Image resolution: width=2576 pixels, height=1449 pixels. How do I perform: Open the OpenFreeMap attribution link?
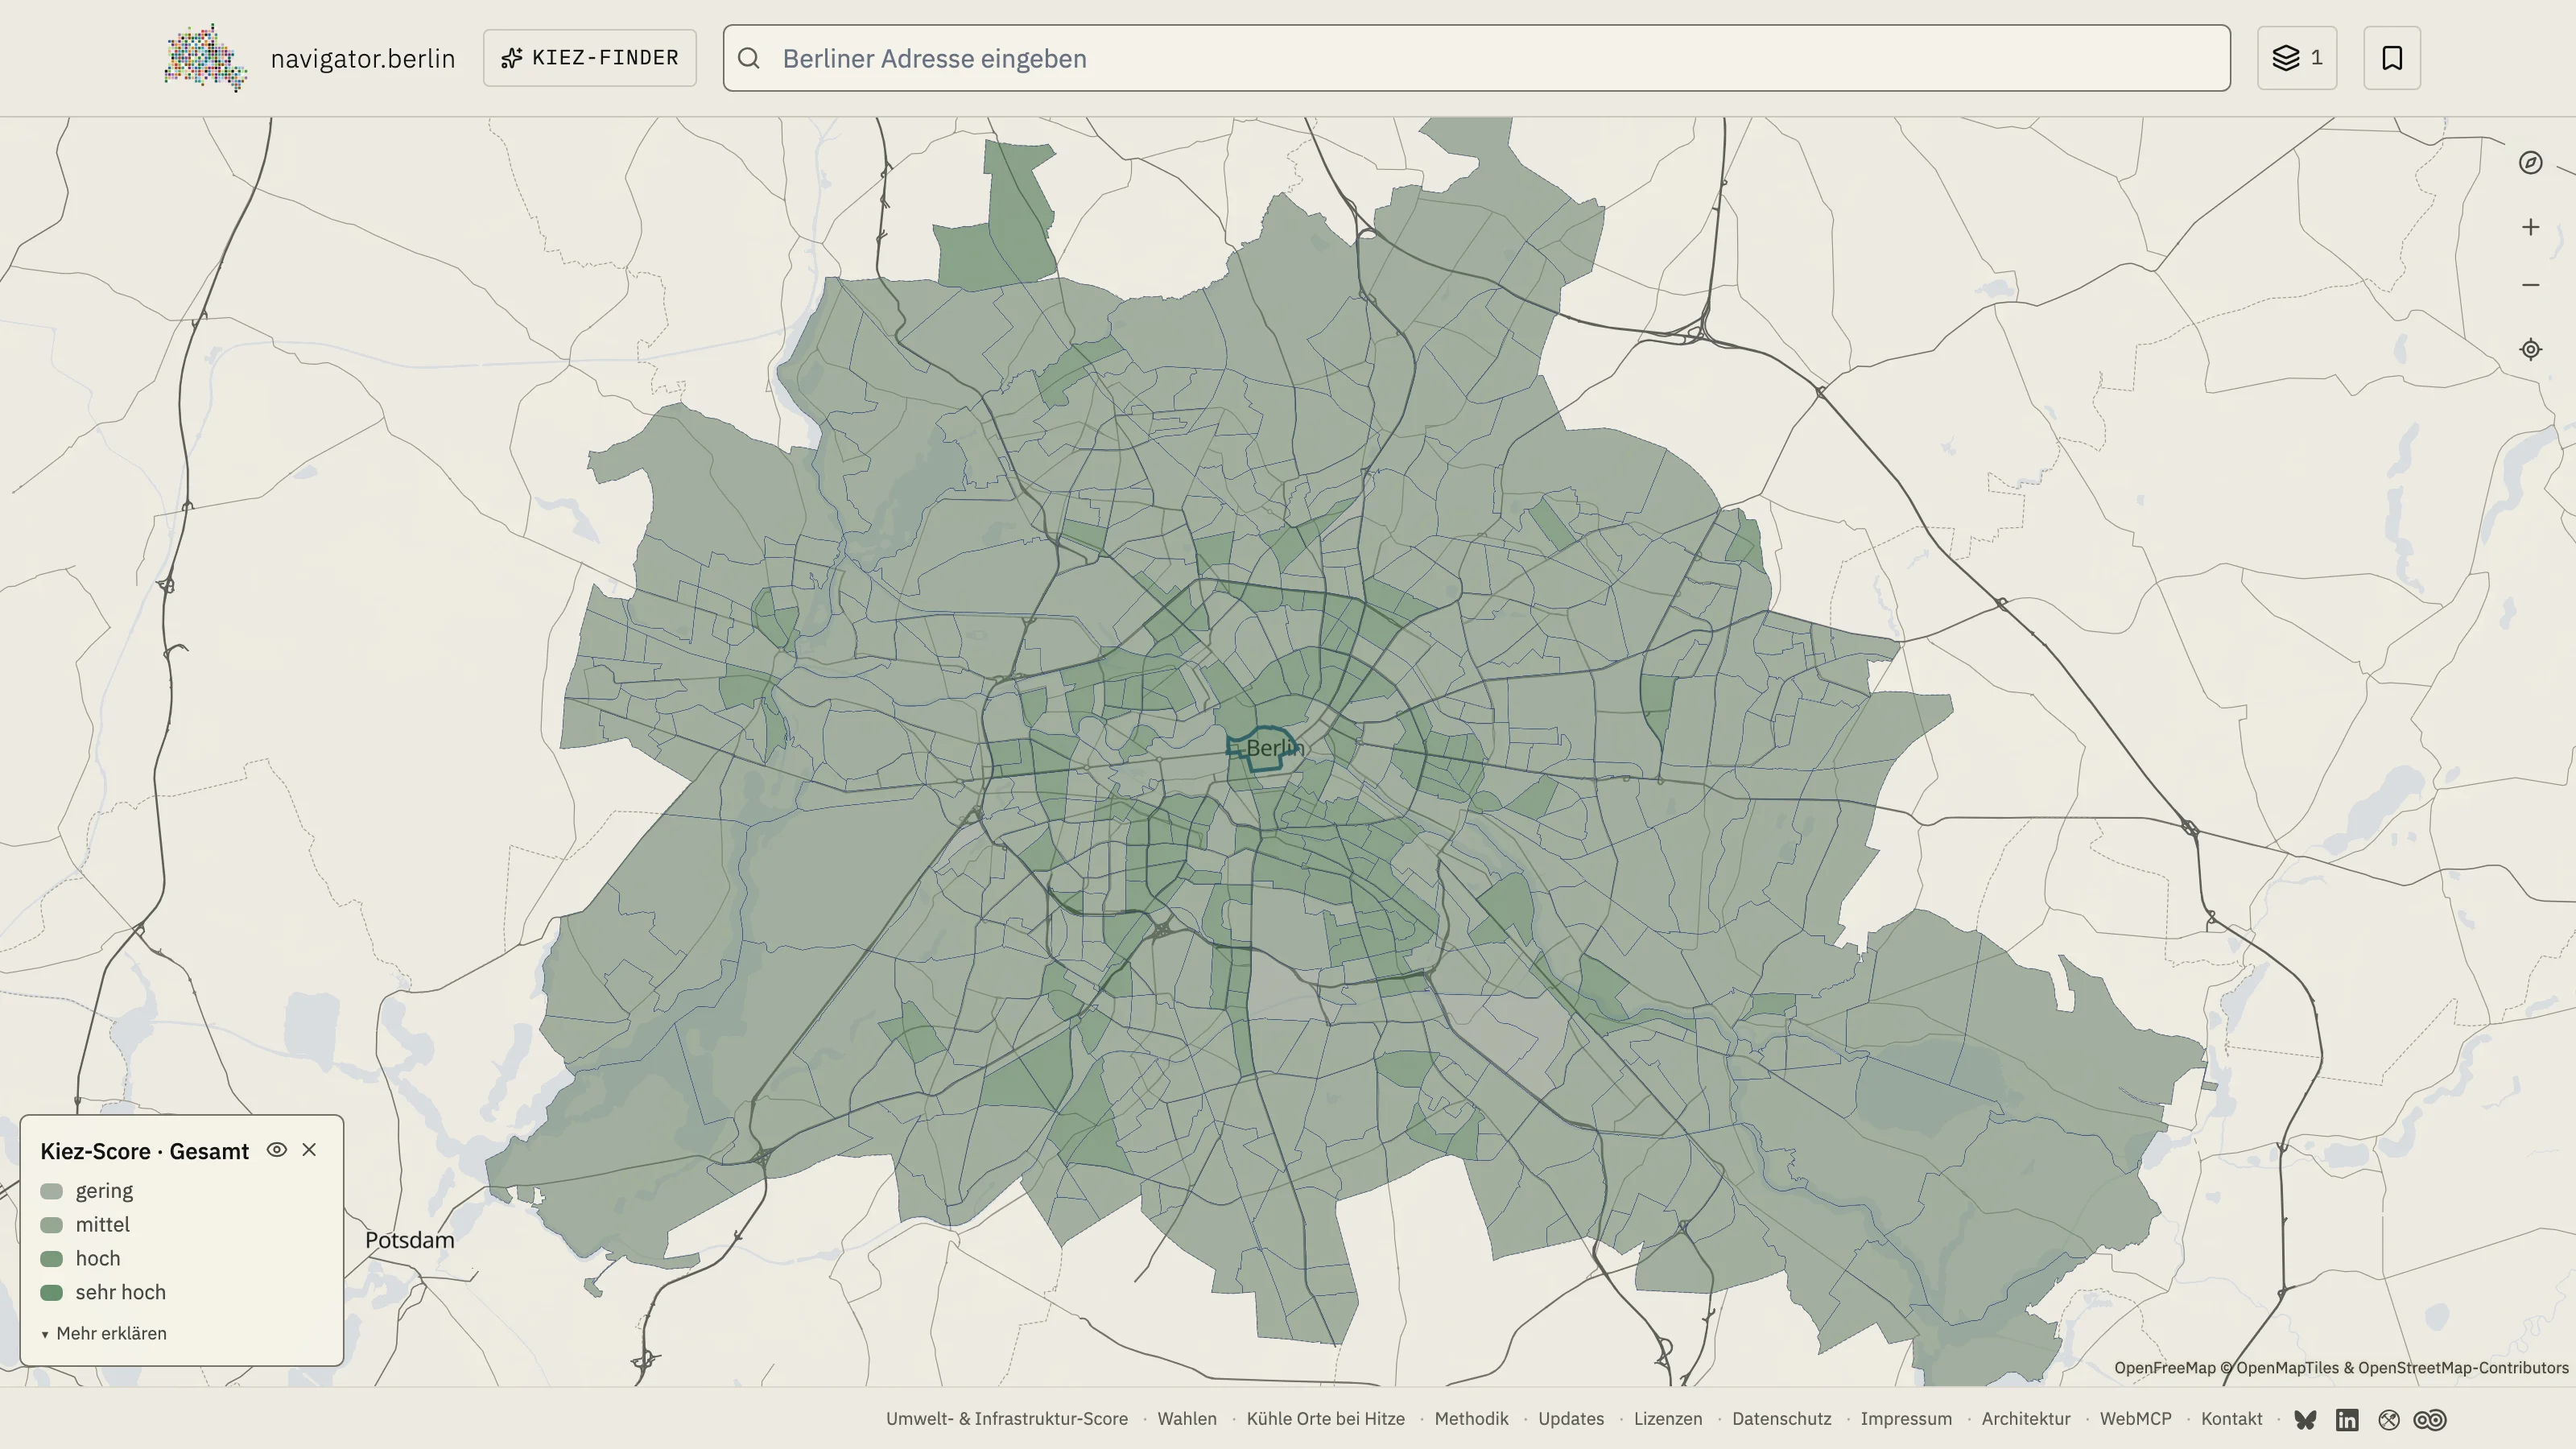pyautogui.click(x=2165, y=1368)
